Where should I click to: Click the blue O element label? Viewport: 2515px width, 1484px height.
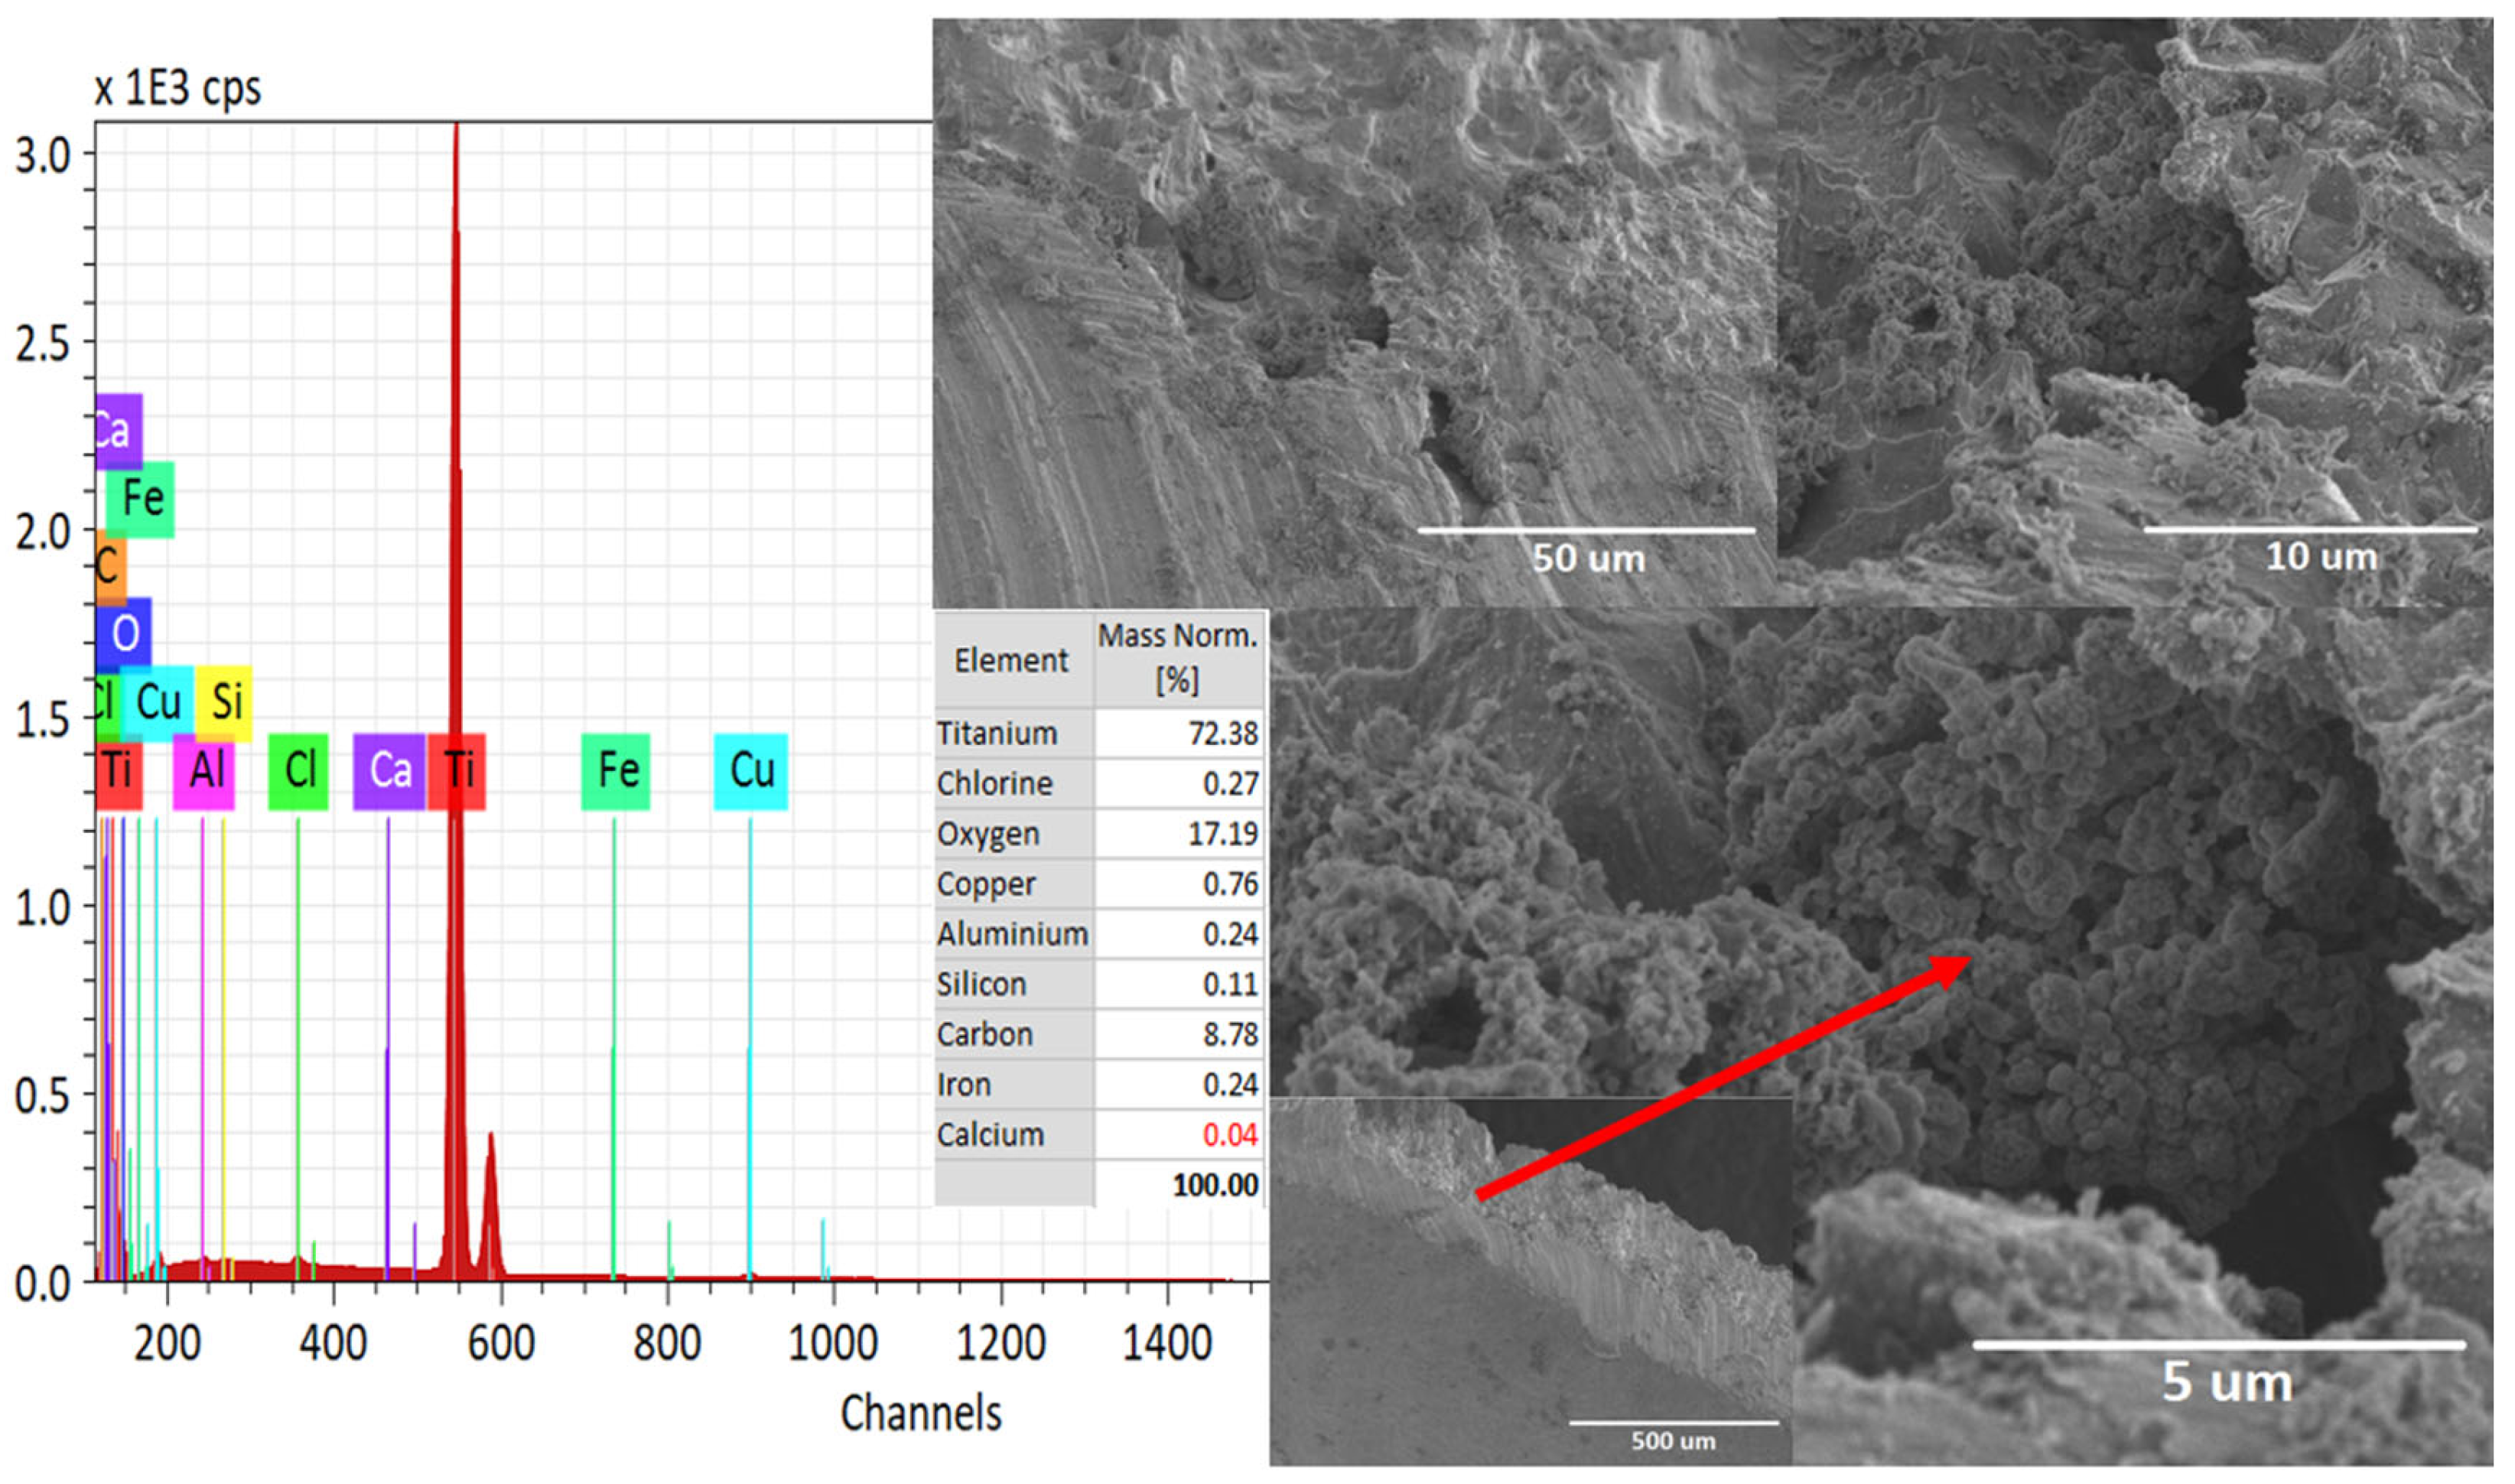[x=125, y=633]
